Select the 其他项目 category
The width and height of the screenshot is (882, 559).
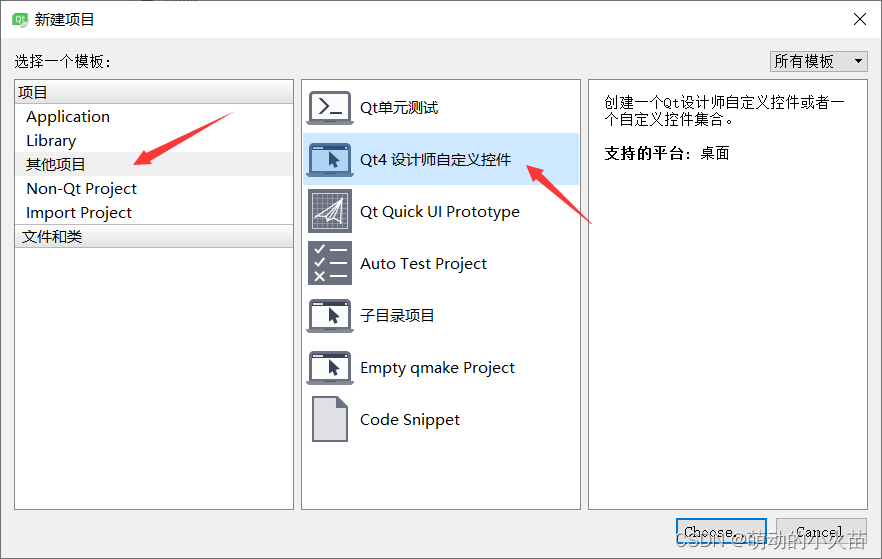(x=154, y=164)
